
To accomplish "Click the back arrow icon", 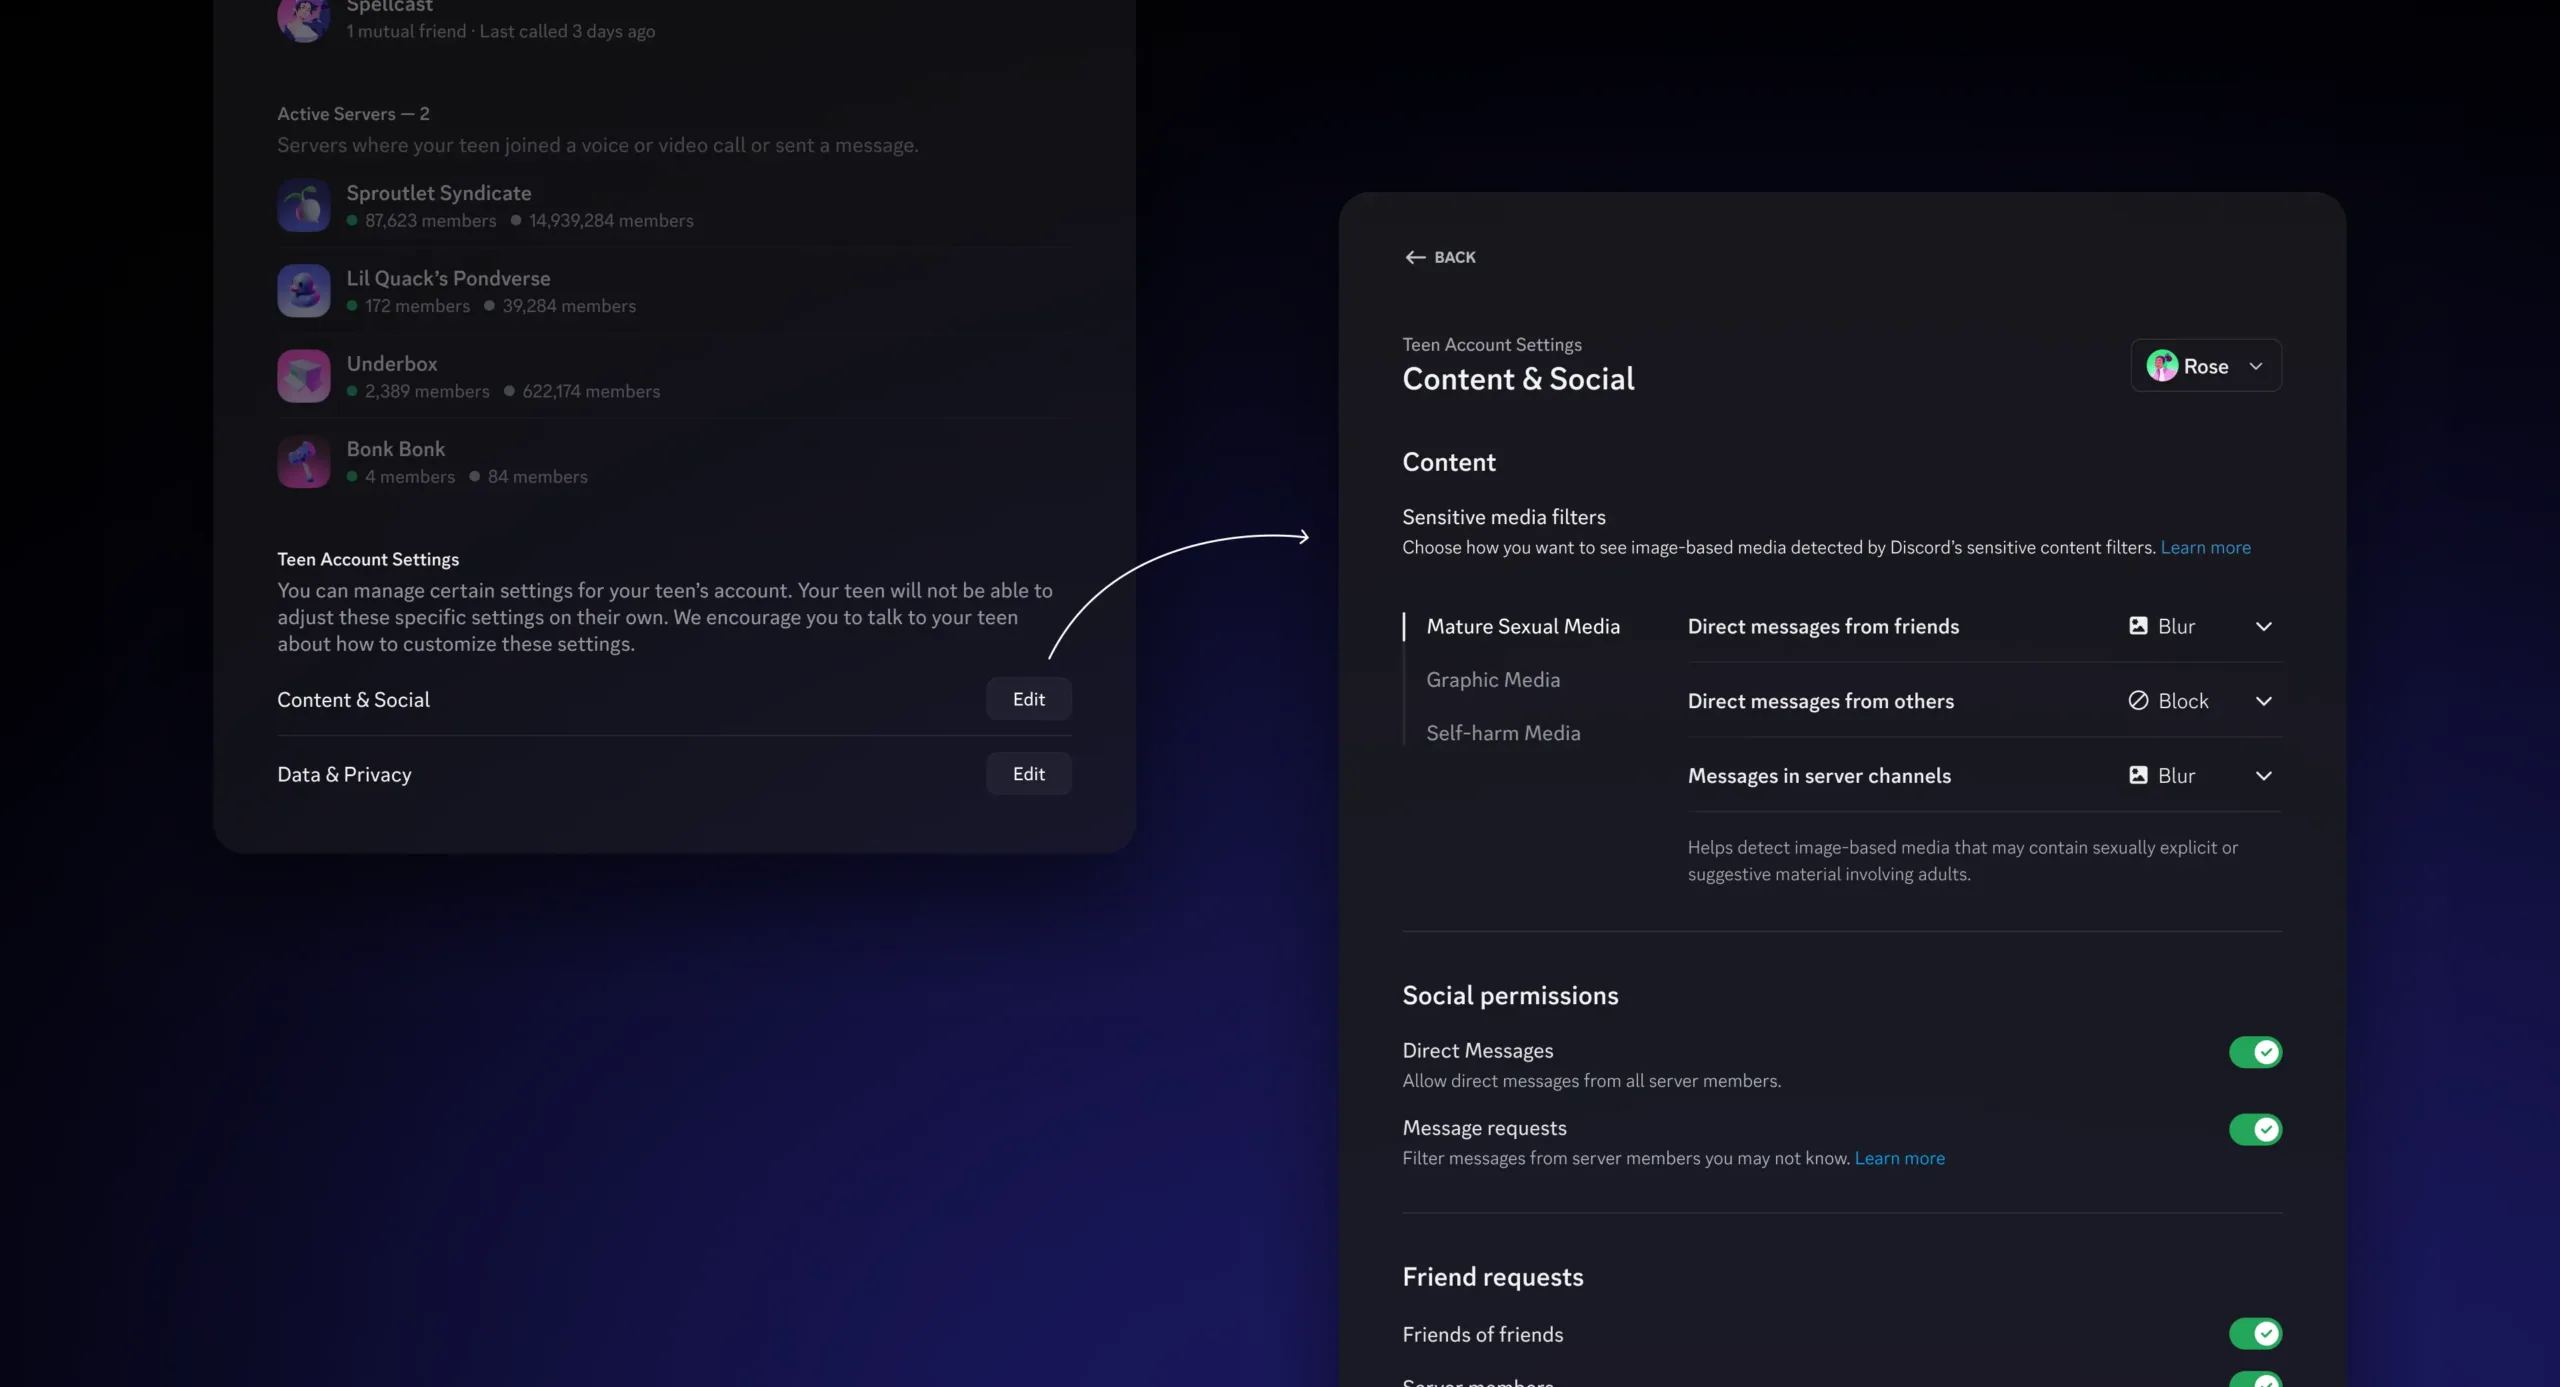I will tap(1413, 257).
